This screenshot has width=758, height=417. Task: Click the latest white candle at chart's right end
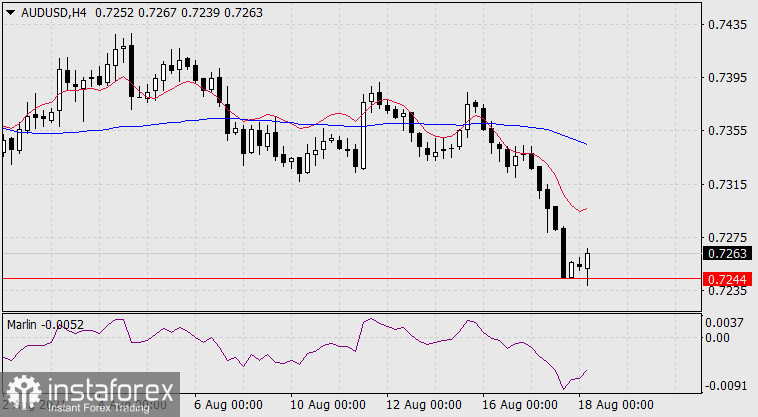(x=587, y=261)
